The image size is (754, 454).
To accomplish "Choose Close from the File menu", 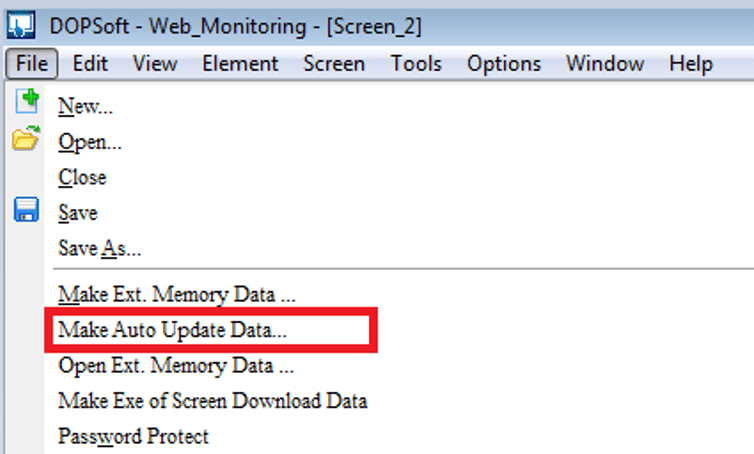I will coord(82,177).
